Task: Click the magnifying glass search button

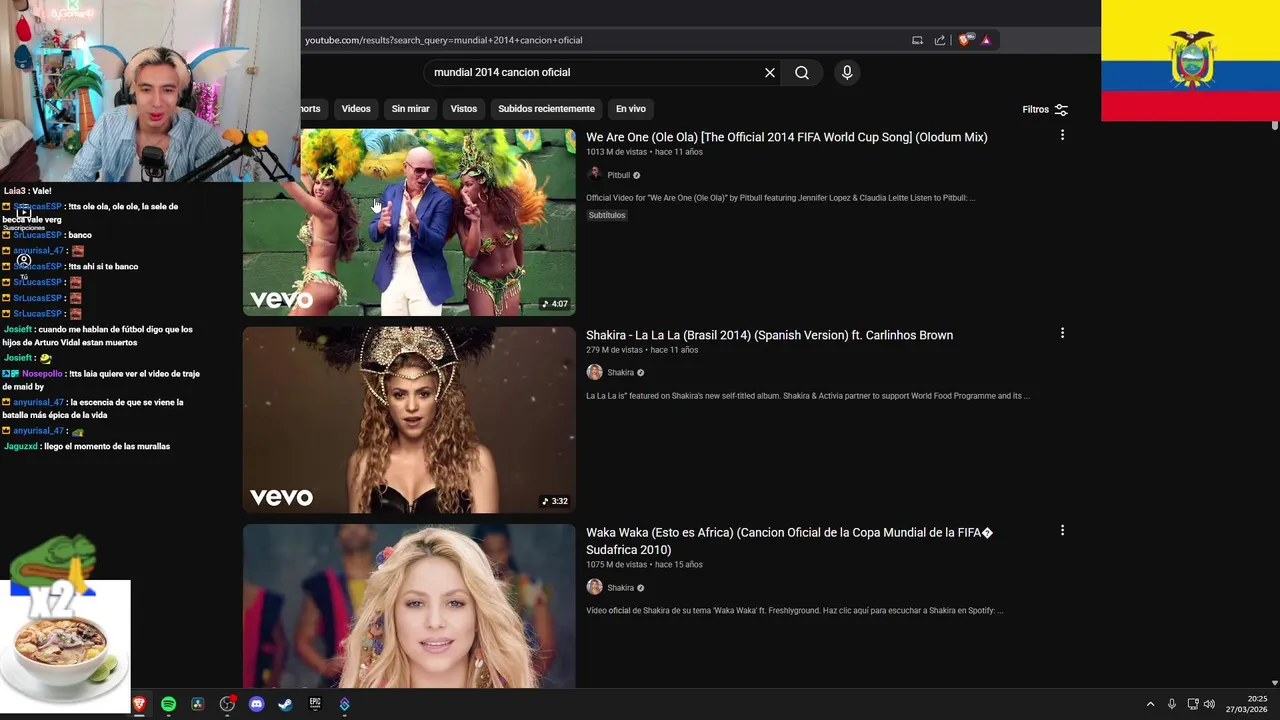Action: click(x=802, y=73)
